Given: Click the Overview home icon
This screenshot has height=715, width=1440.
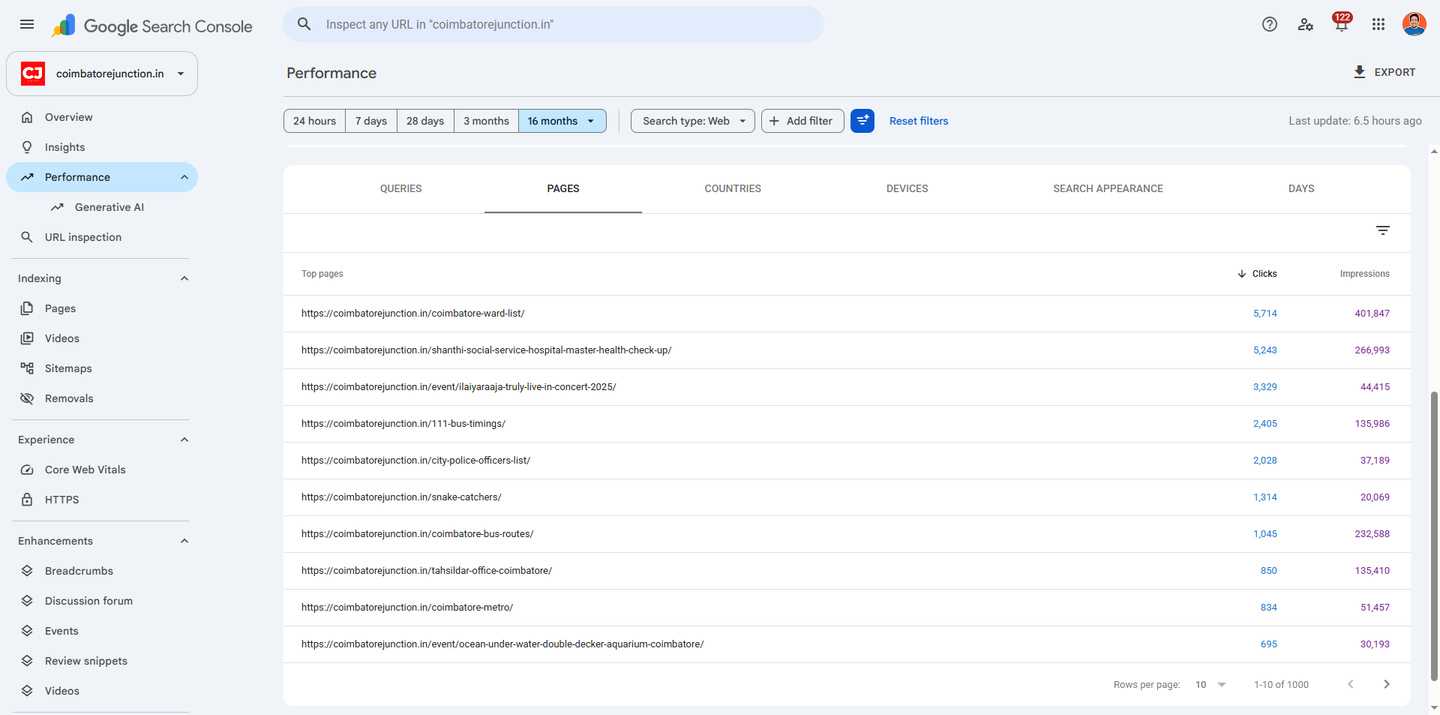Looking at the screenshot, I should (27, 117).
